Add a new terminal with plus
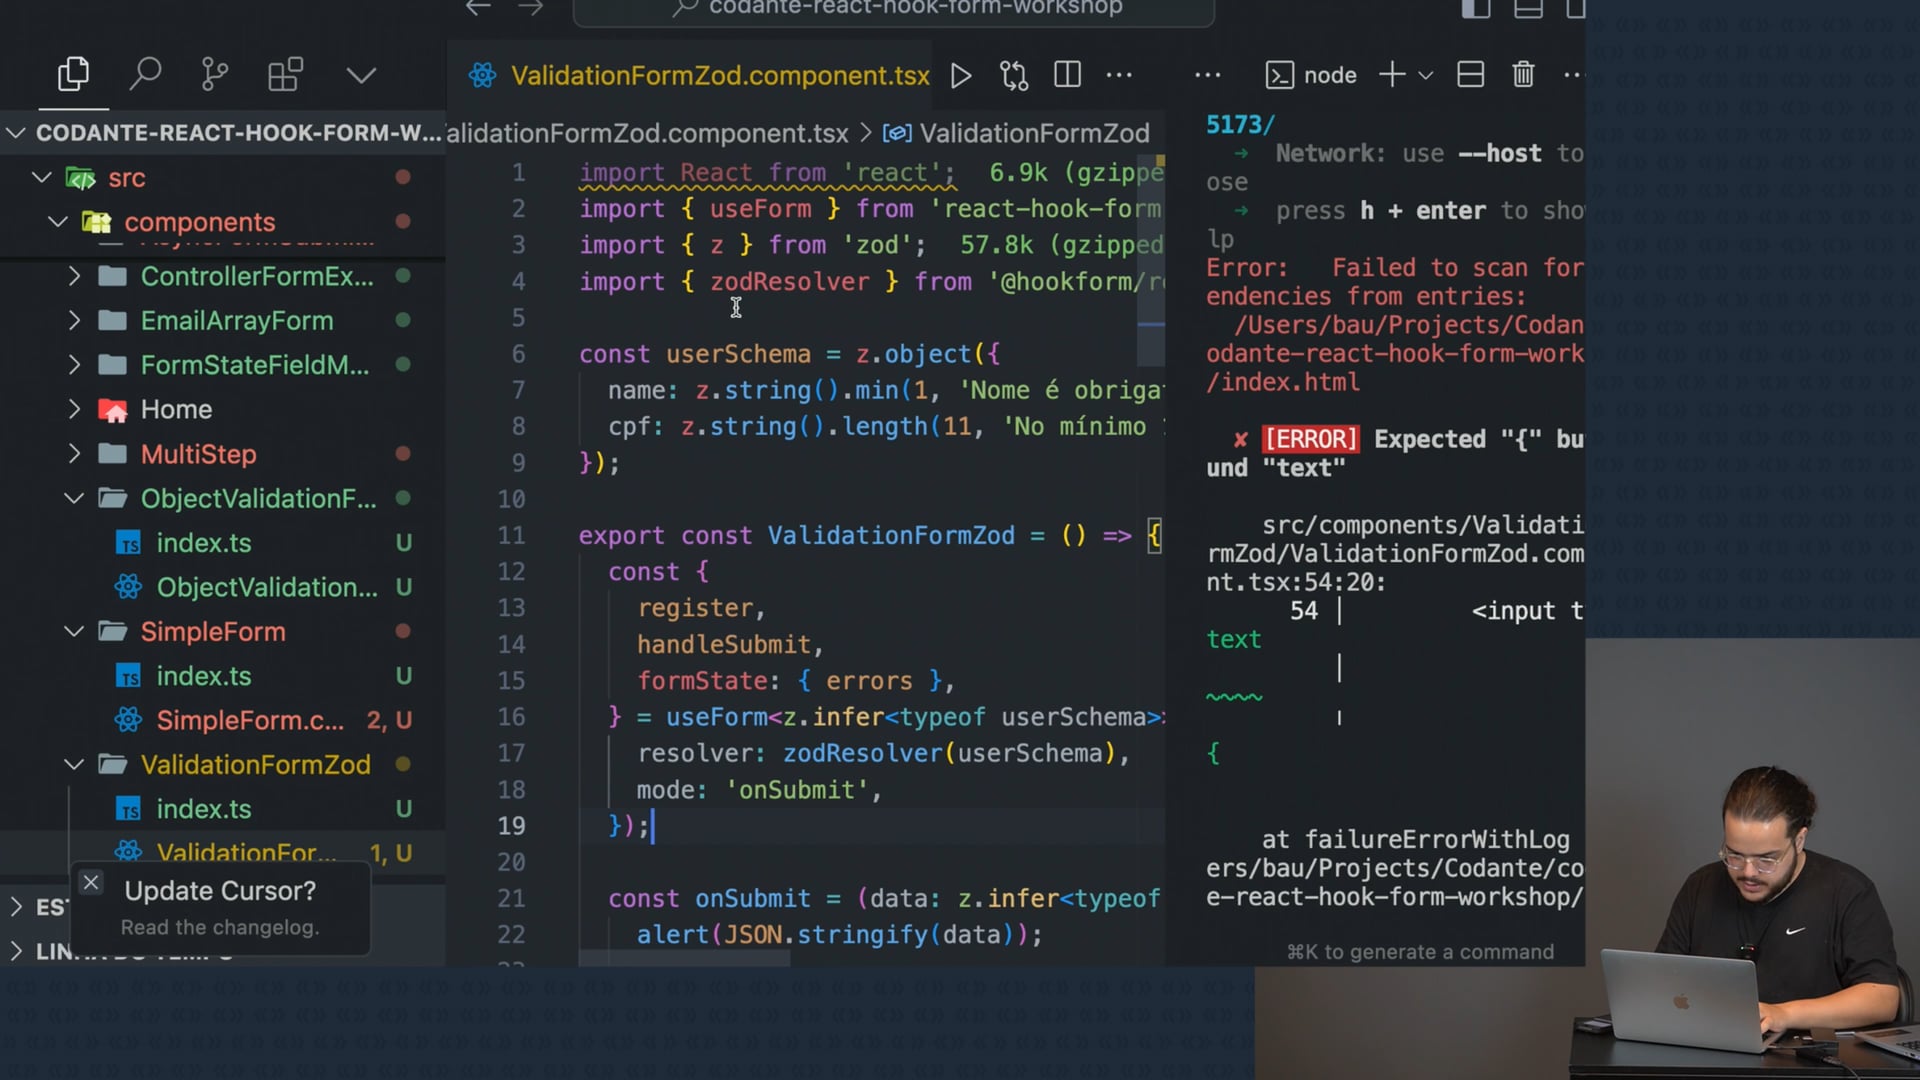The image size is (1920, 1080). point(1391,75)
